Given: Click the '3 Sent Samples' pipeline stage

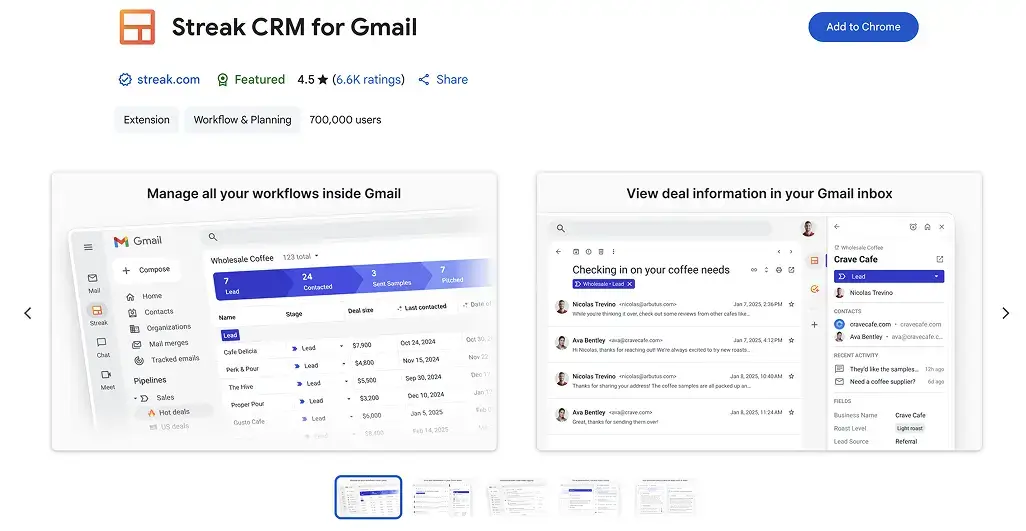Looking at the screenshot, I should [x=391, y=277].
